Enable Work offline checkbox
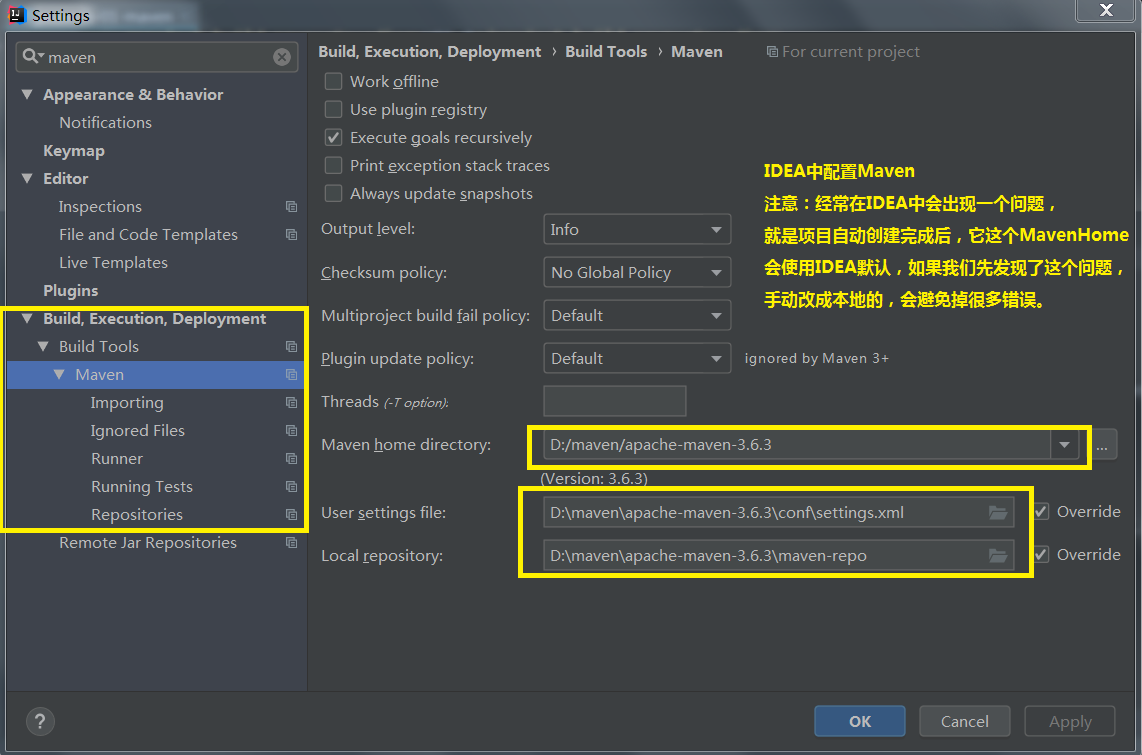Viewport: 1142px width, 755px height. [x=334, y=81]
